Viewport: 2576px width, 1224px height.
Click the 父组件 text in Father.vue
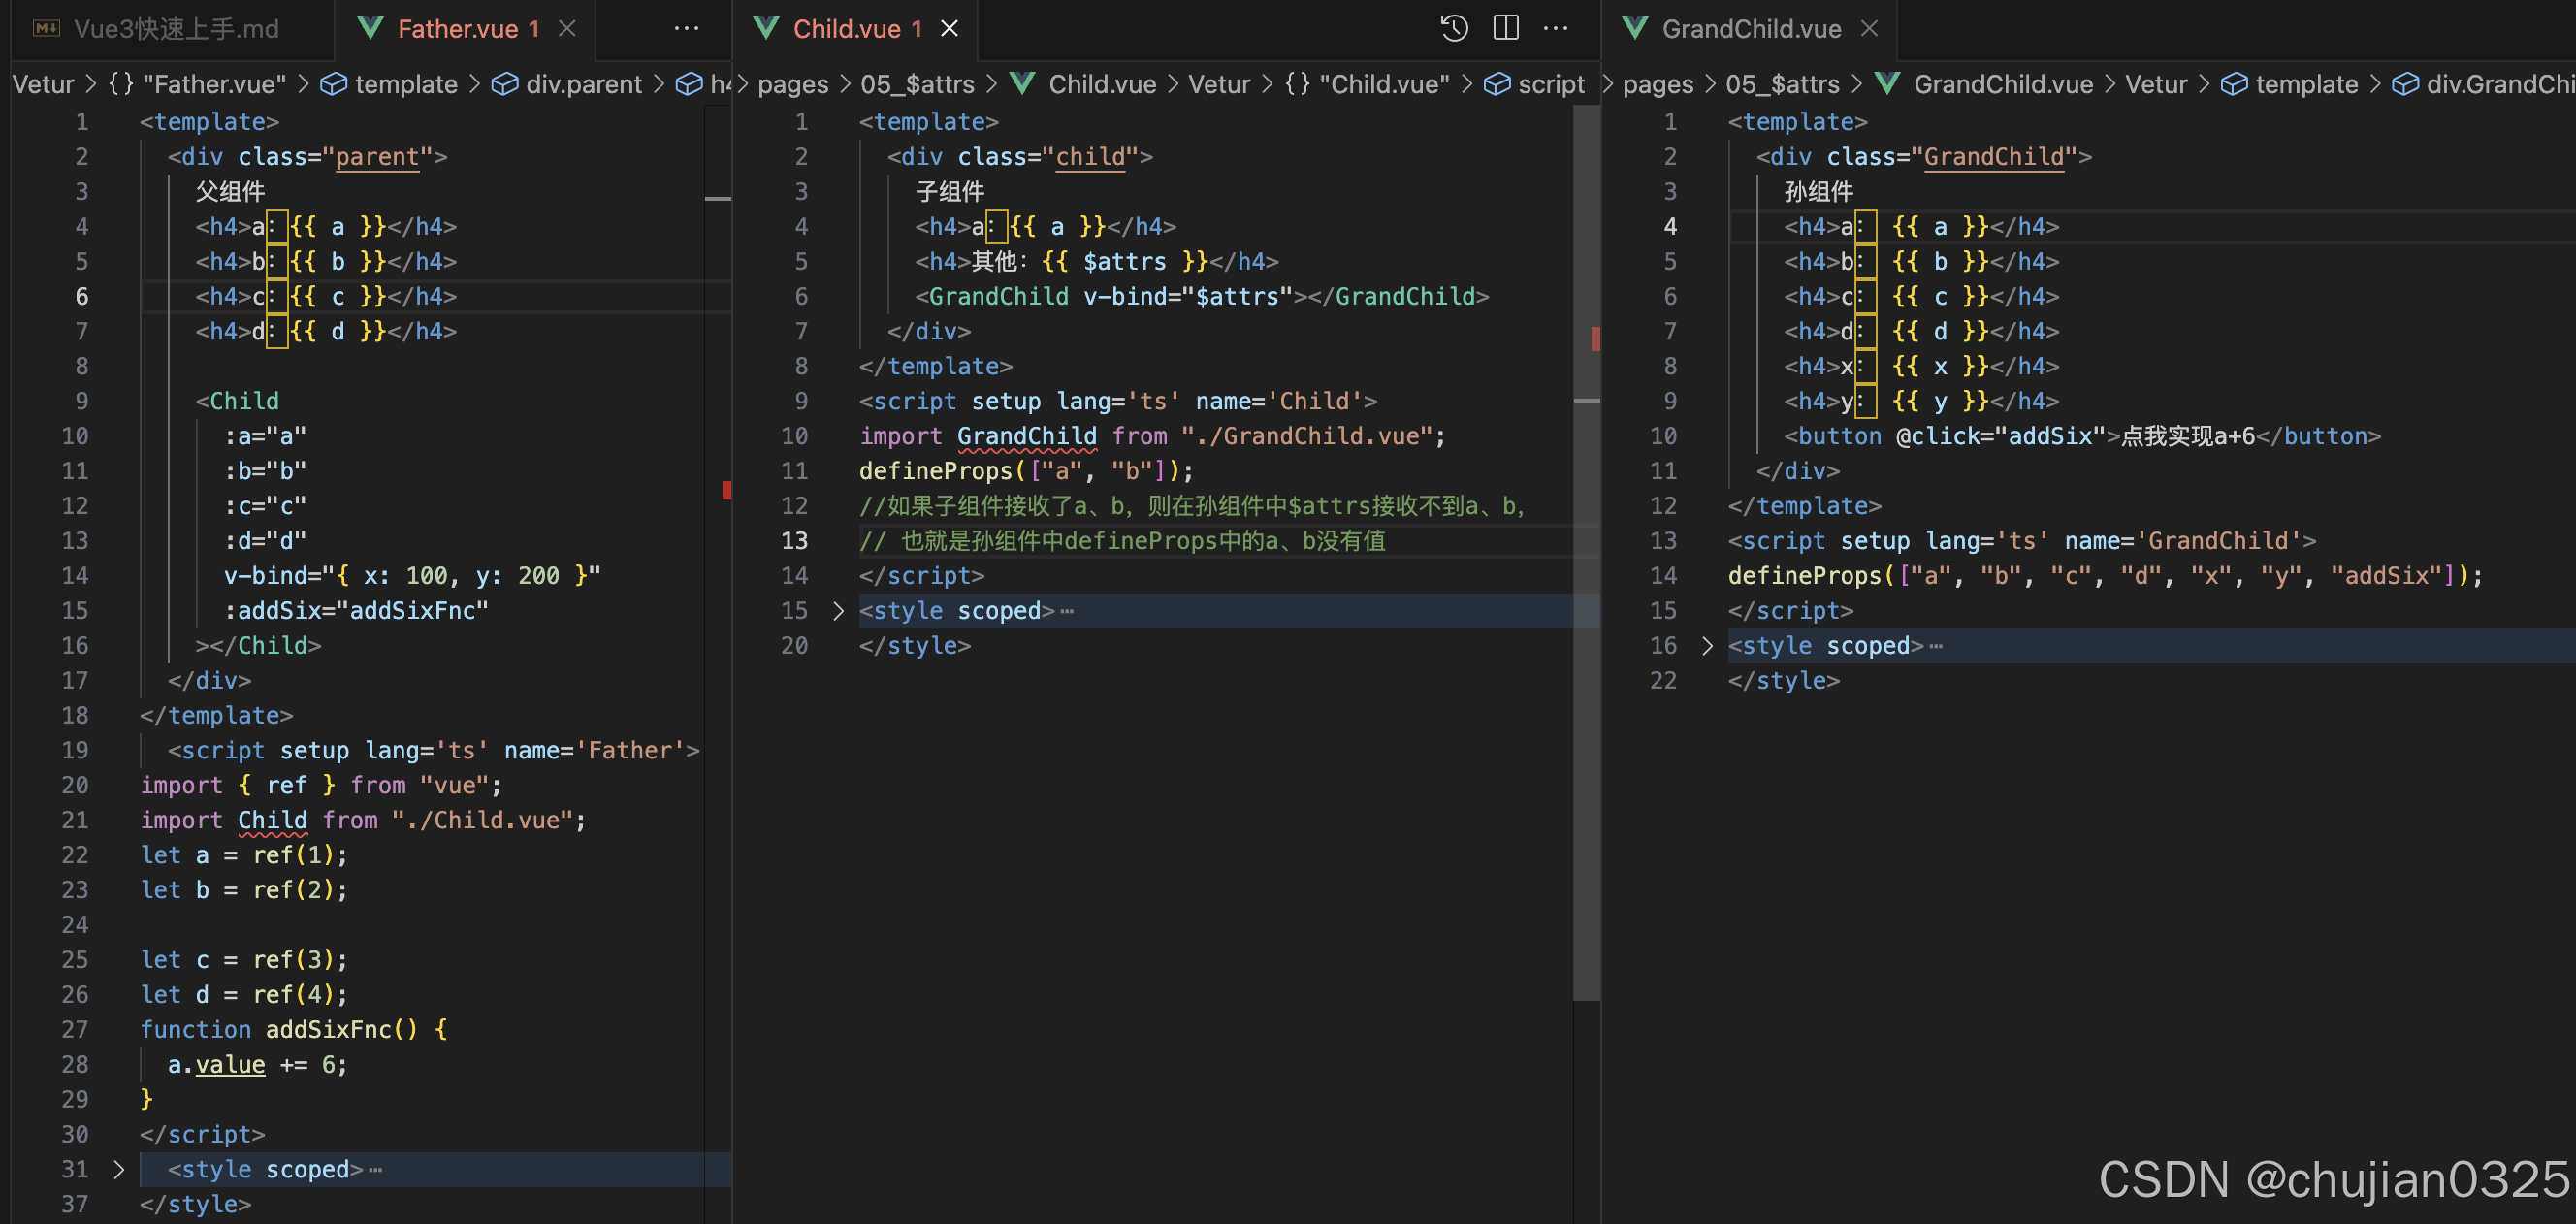pyautogui.click(x=230, y=191)
